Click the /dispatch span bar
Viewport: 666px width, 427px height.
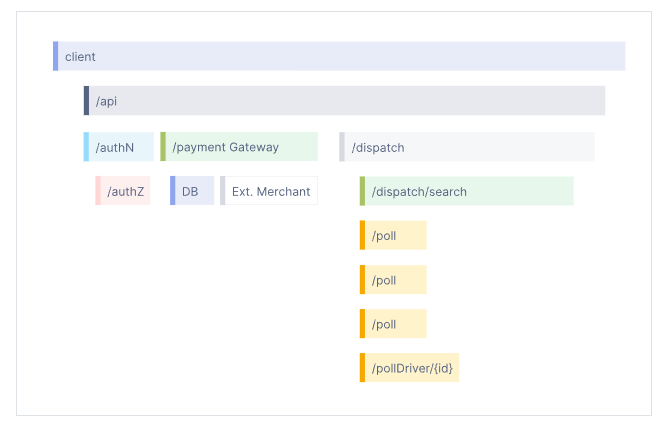[x=468, y=147]
